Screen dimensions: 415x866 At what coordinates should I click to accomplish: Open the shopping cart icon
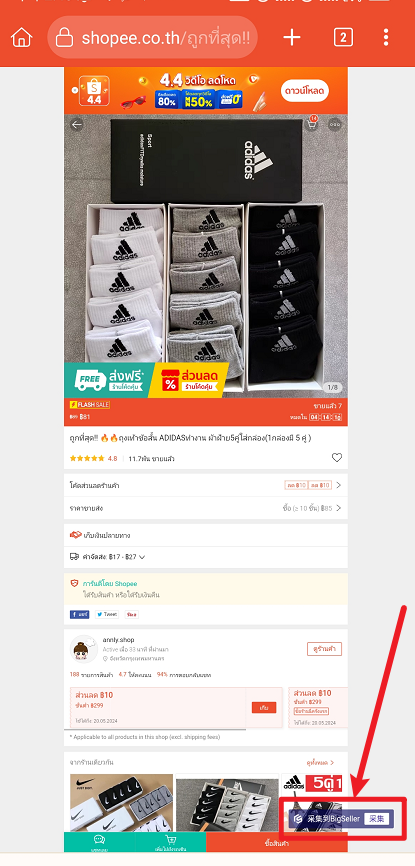[312, 124]
